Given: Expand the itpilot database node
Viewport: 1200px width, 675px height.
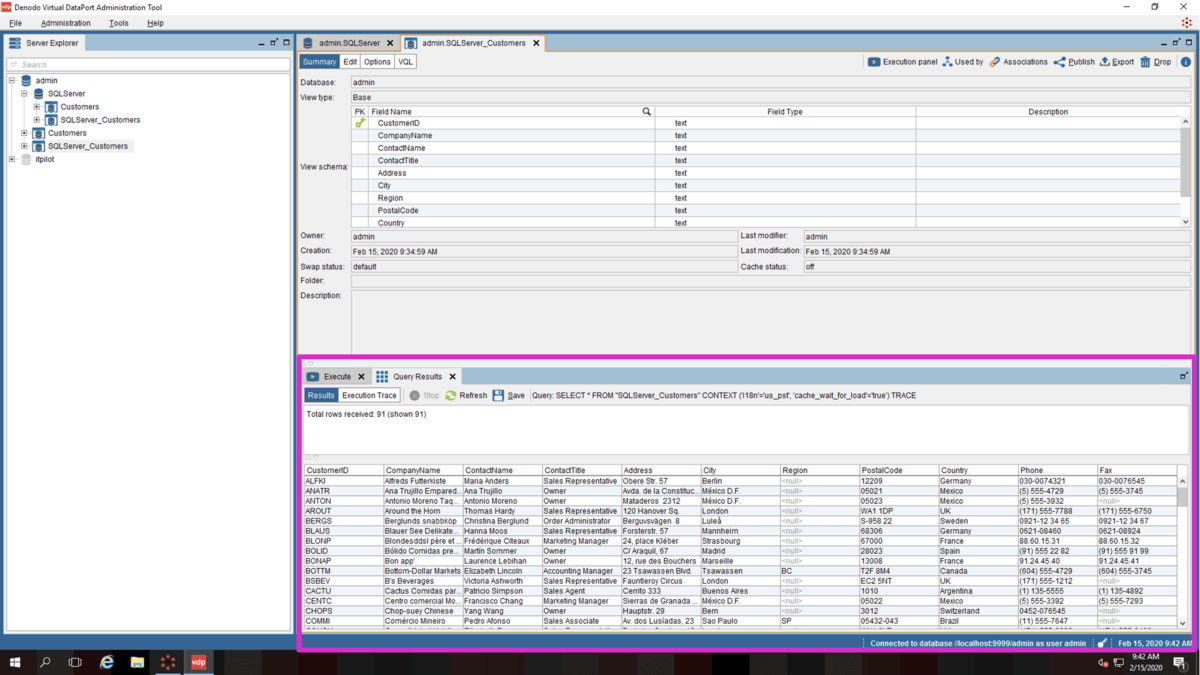Looking at the screenshot, I should (x=12, y=159).
